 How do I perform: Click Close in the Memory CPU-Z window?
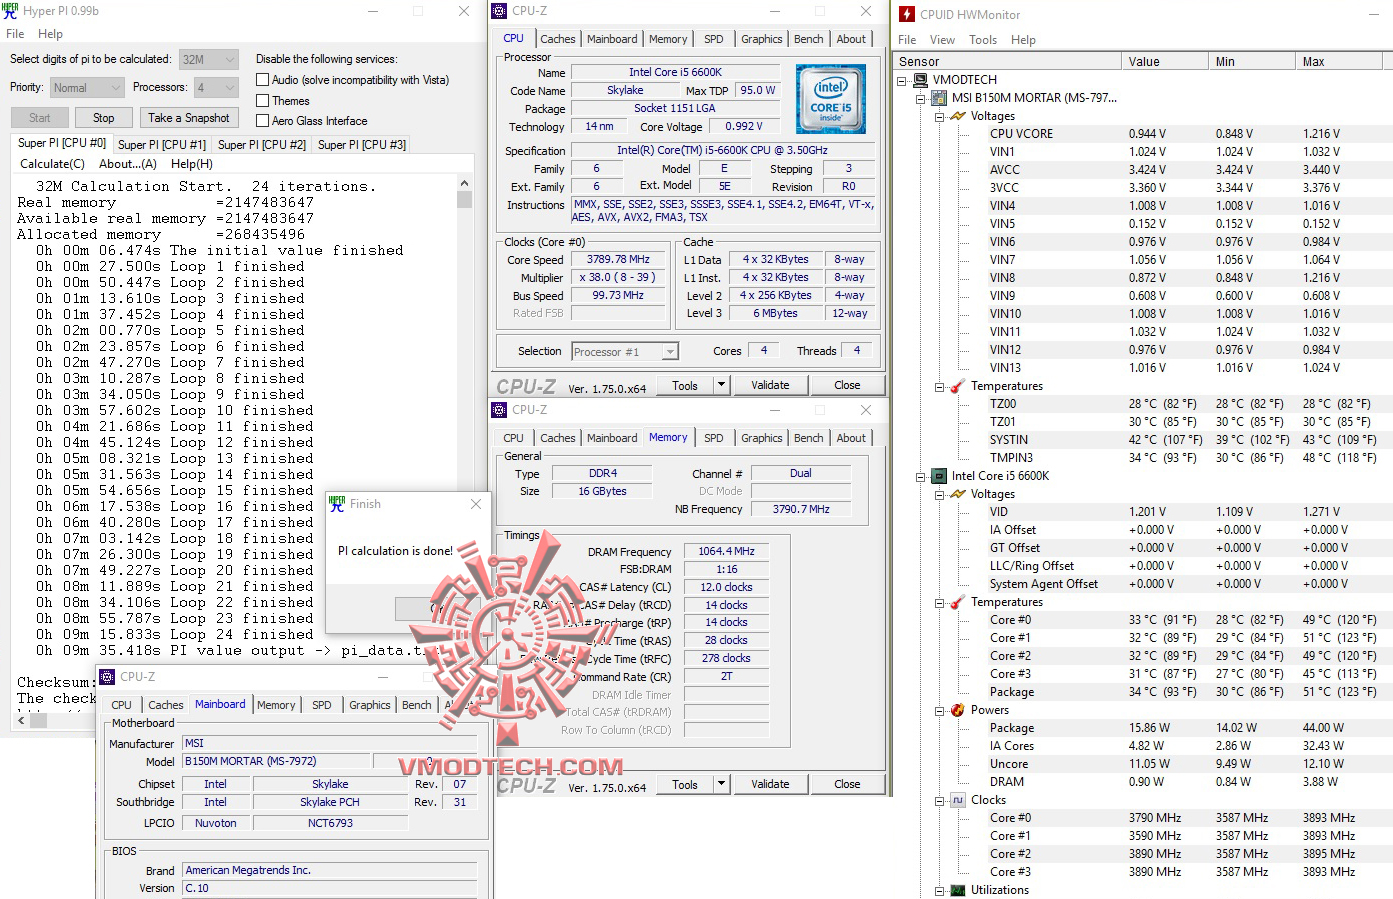(847, 784)
